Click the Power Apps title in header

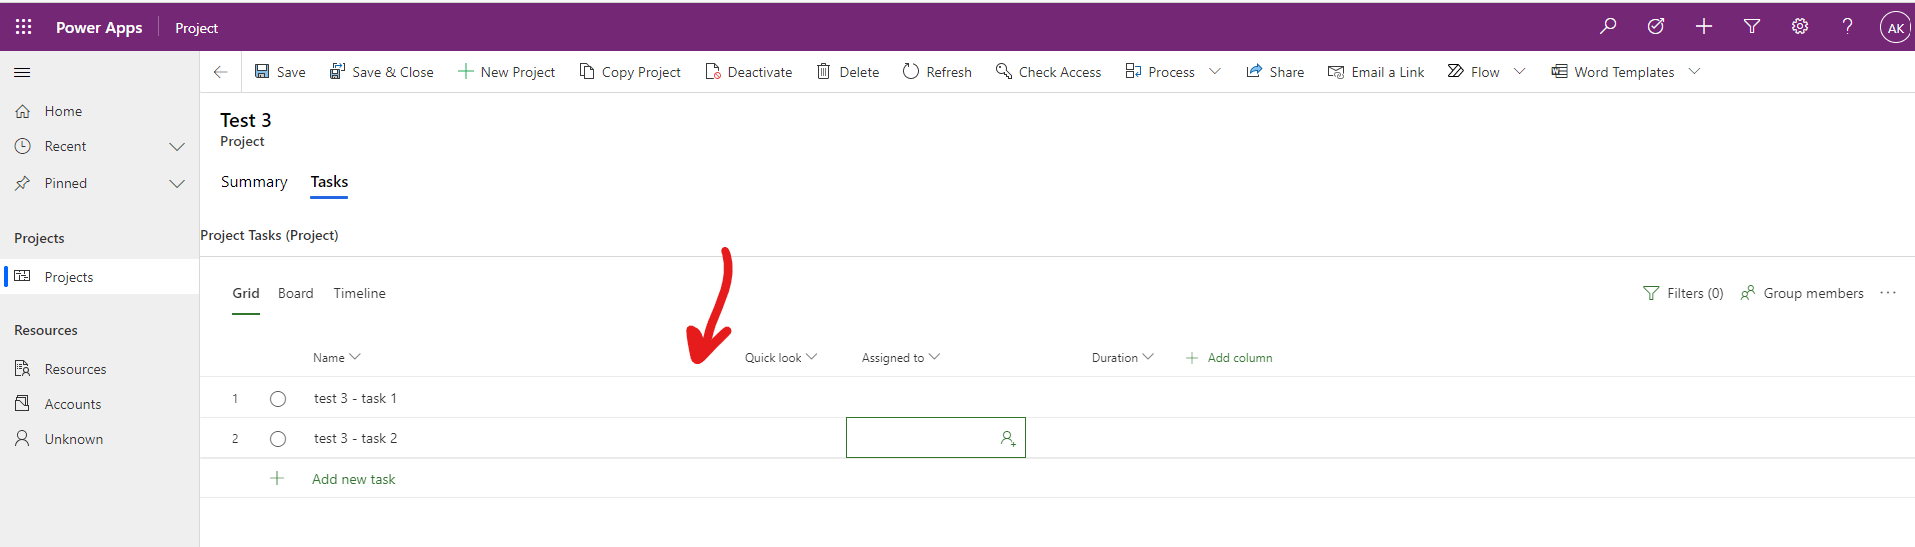[x=99, y=28]
